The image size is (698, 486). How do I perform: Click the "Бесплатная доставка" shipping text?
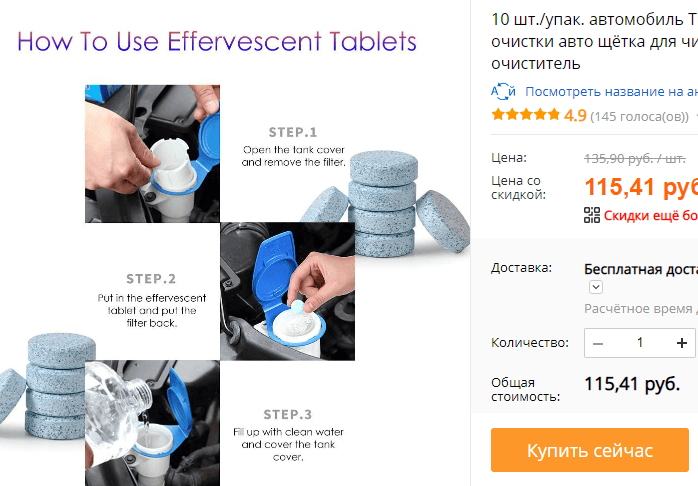(641, 269)
